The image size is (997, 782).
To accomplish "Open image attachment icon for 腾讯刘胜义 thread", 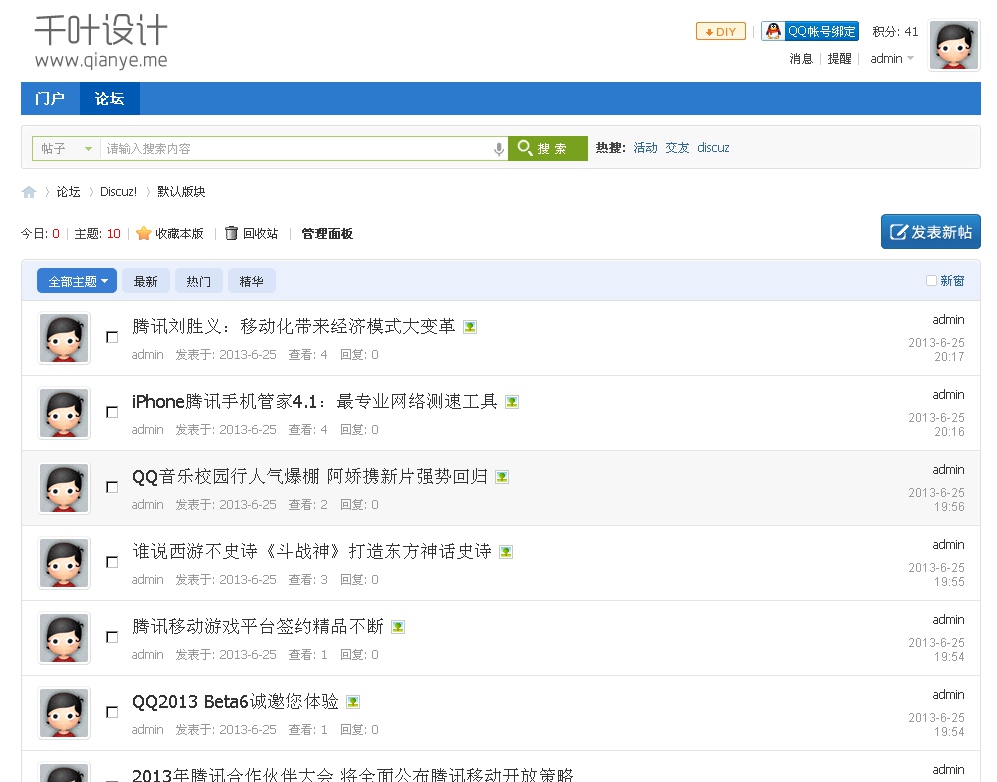I will click(x=470, y=327).
